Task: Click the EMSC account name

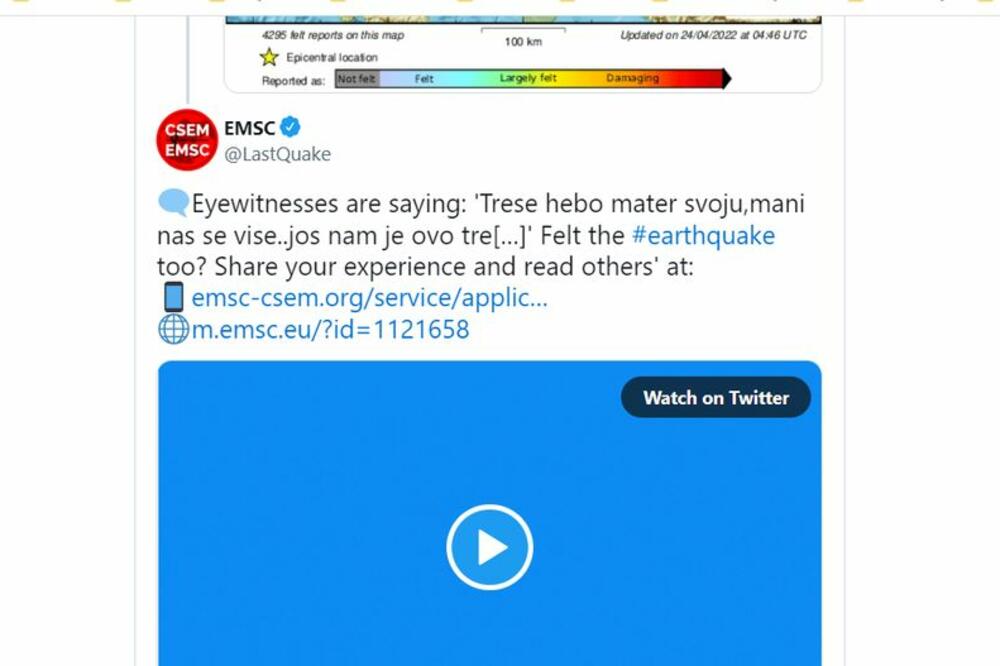Action: (x=249, y=127)
